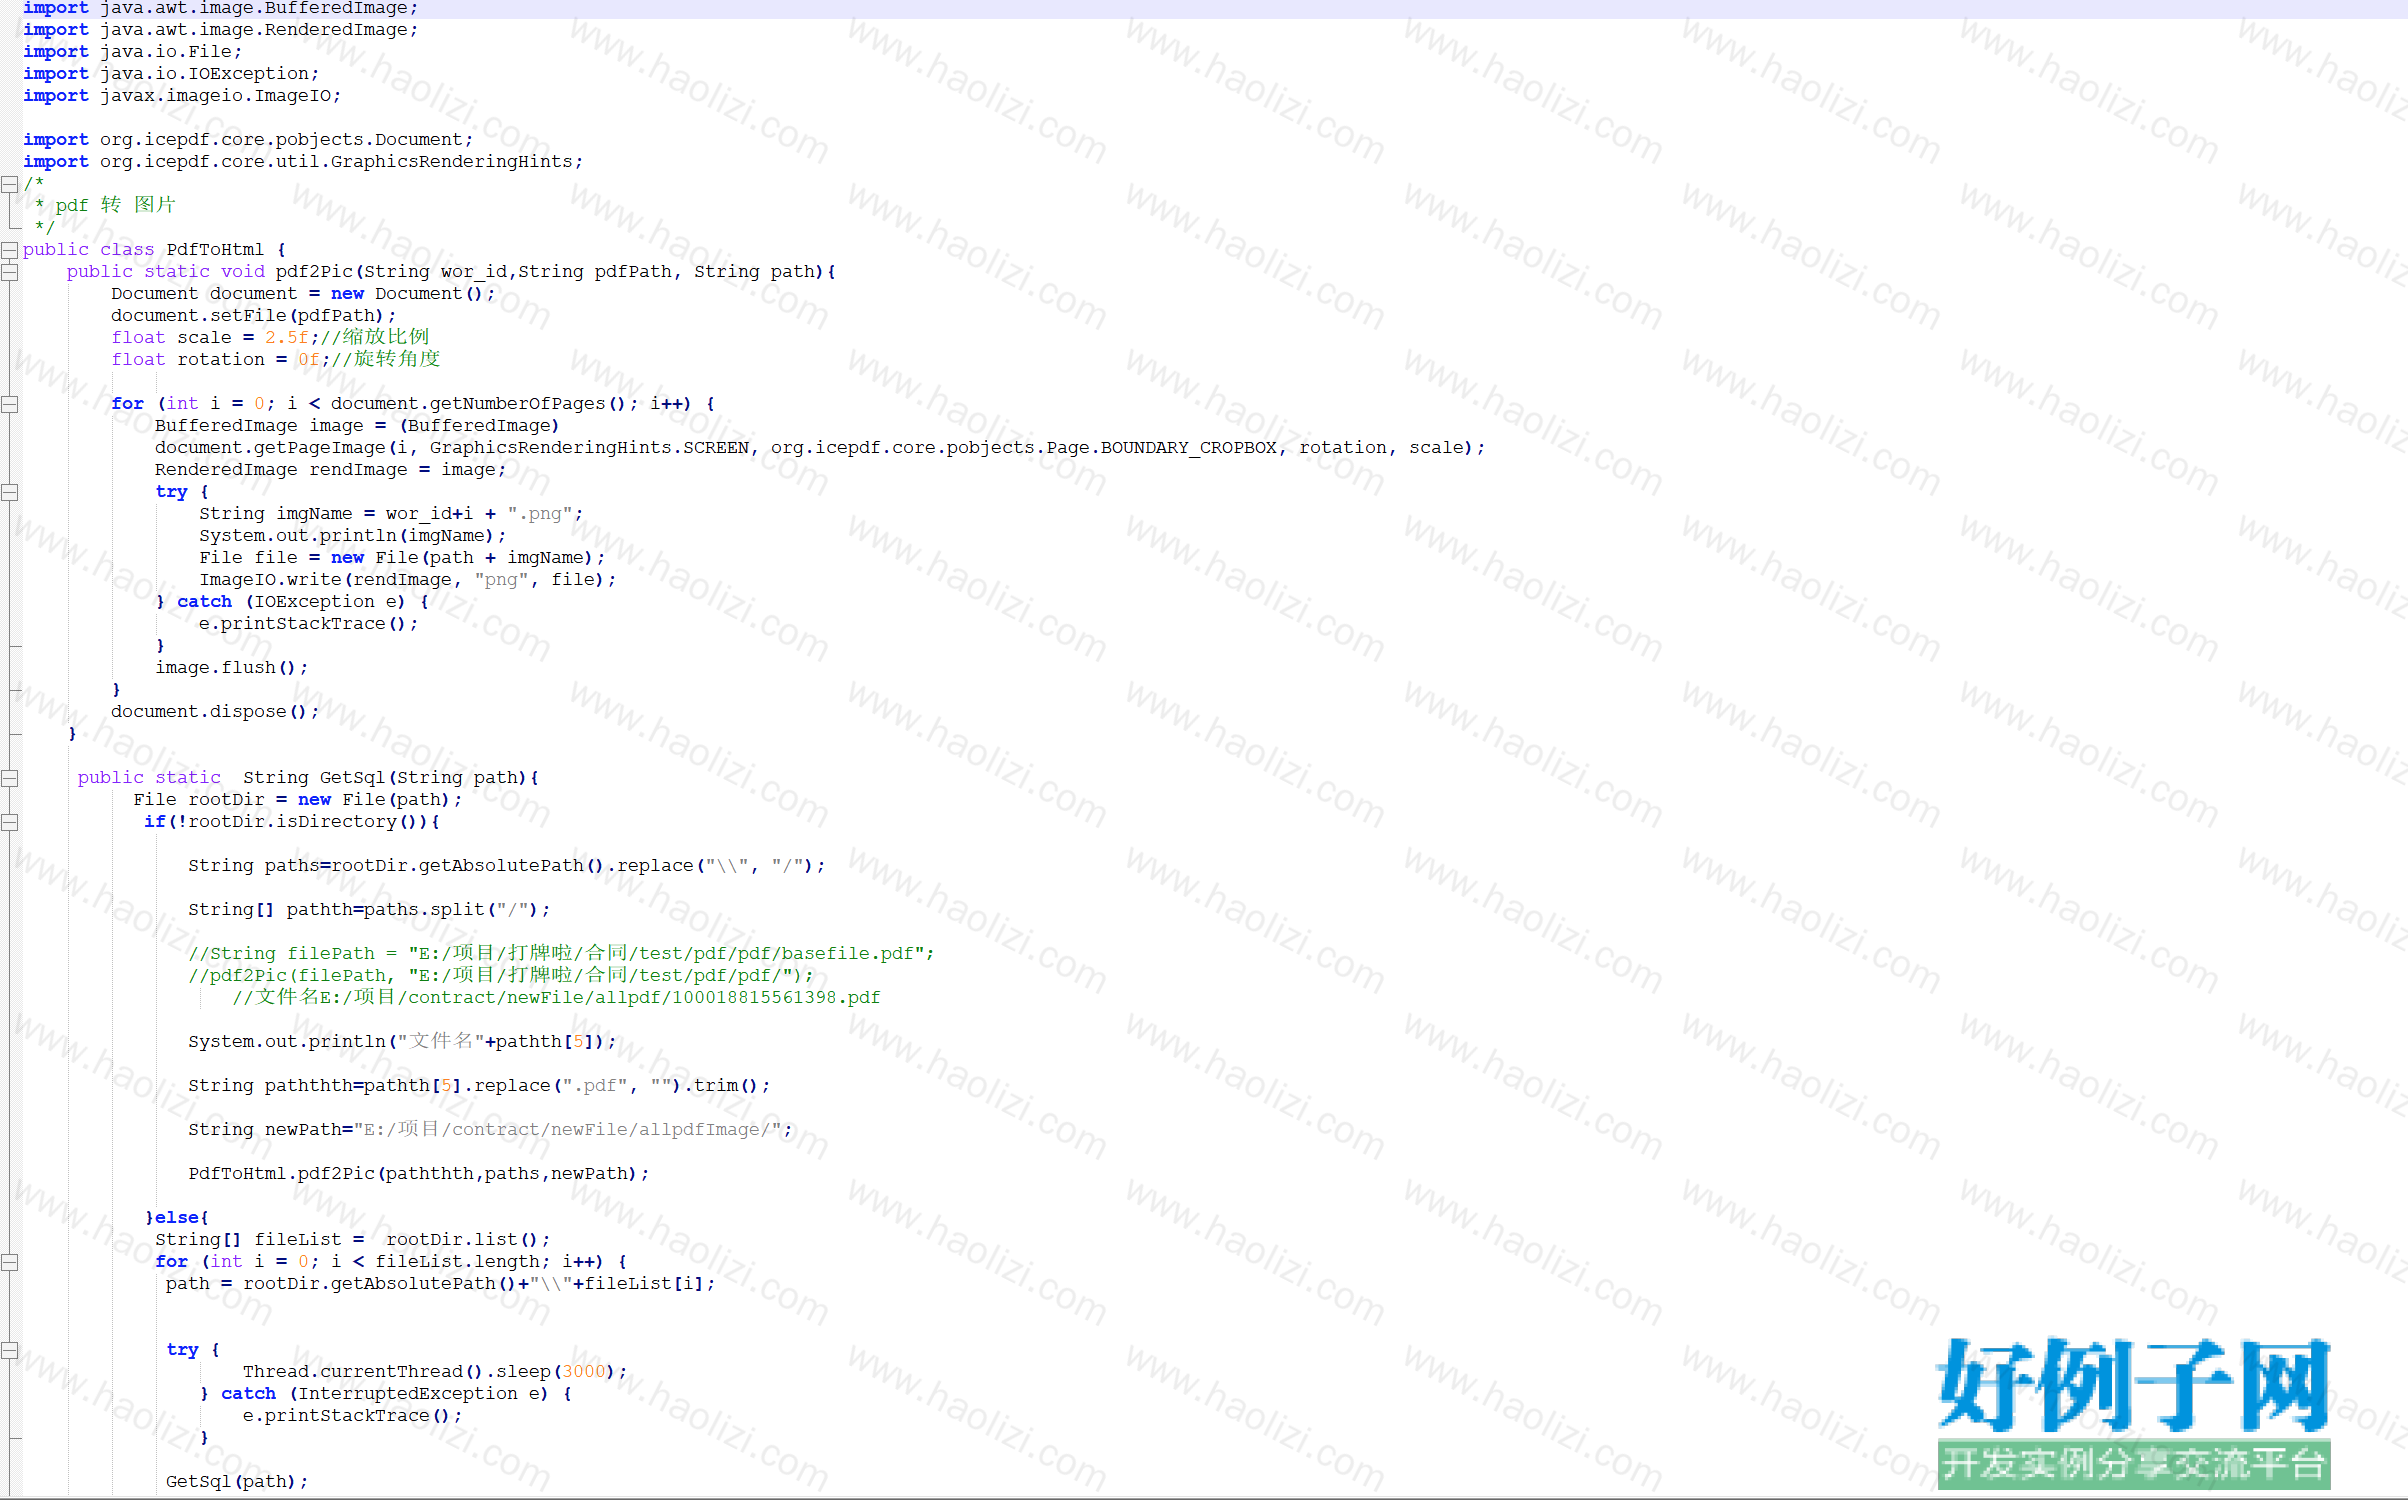This screenshot has height=1500, width=2408.
Task: Click 'System.out.println(imgName);' line
Action: [x=352, y=536]
